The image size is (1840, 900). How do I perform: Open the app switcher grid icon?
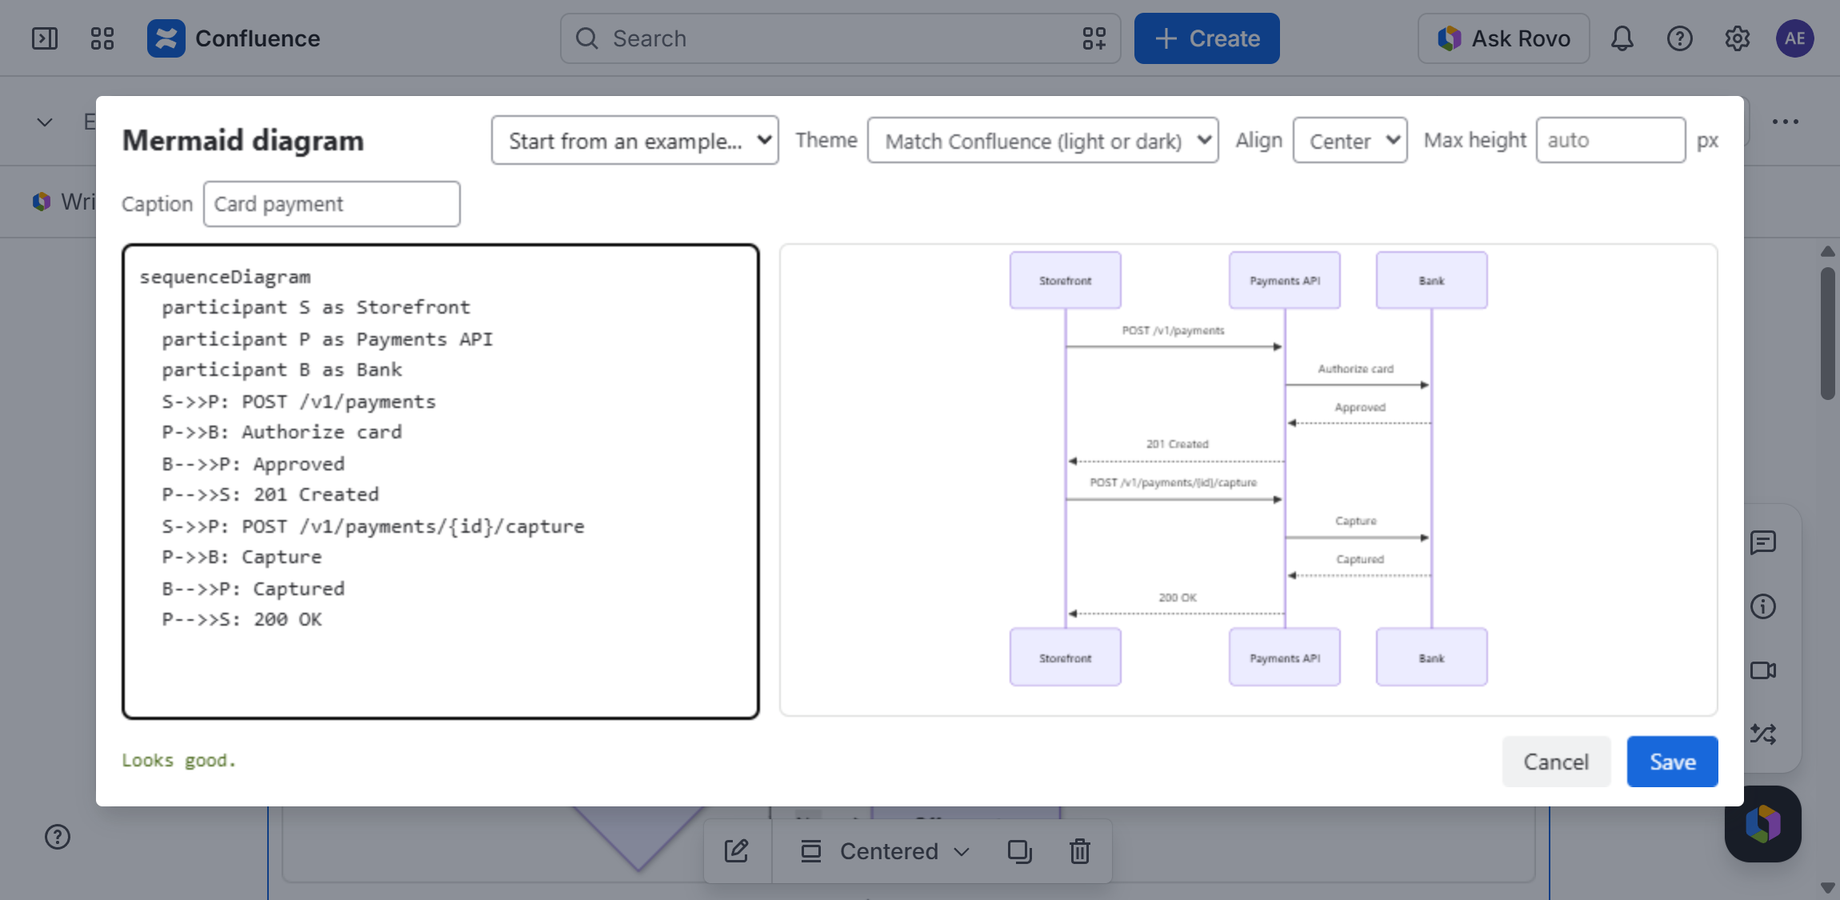(102, 38)
